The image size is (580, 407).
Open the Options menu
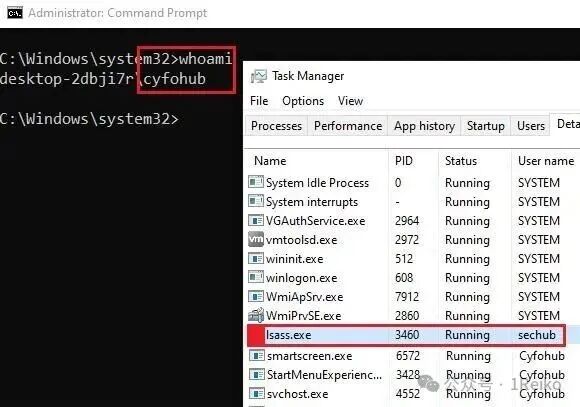(303, 101)
